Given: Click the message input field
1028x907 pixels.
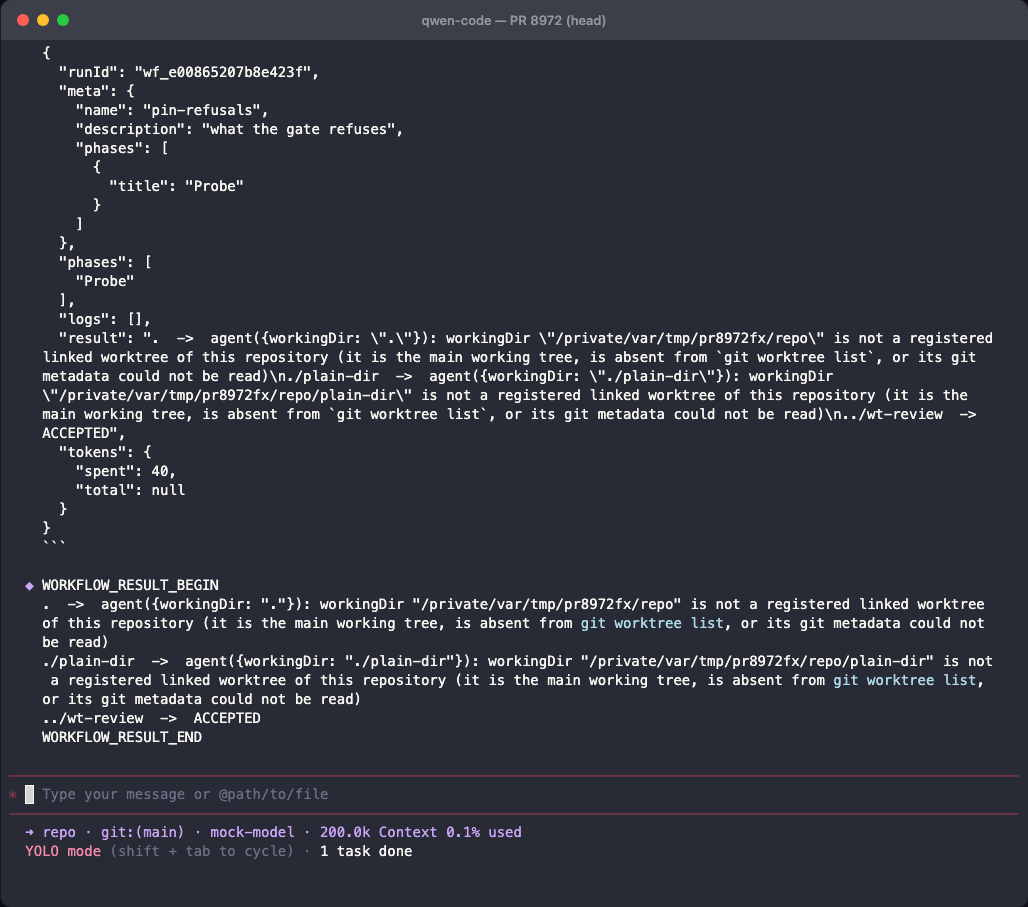Looking at the screenshot, I should [x=513, y=794].
